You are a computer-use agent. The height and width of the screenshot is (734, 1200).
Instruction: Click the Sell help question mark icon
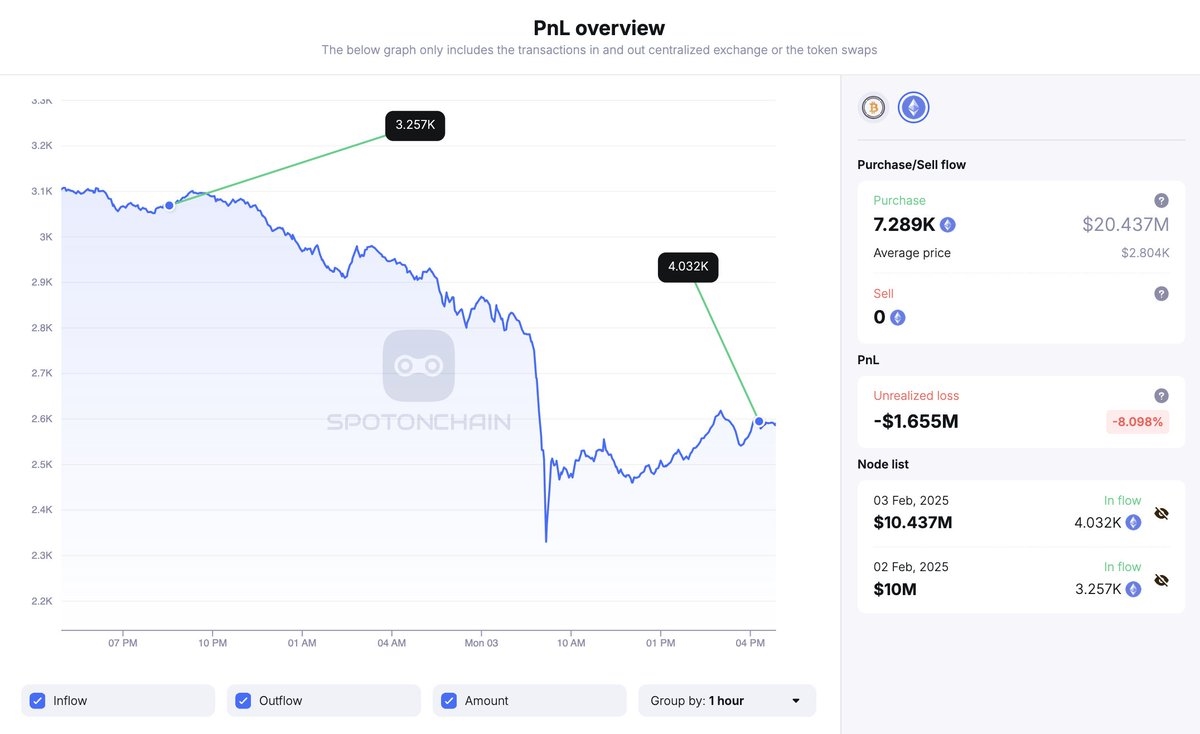1161,294
